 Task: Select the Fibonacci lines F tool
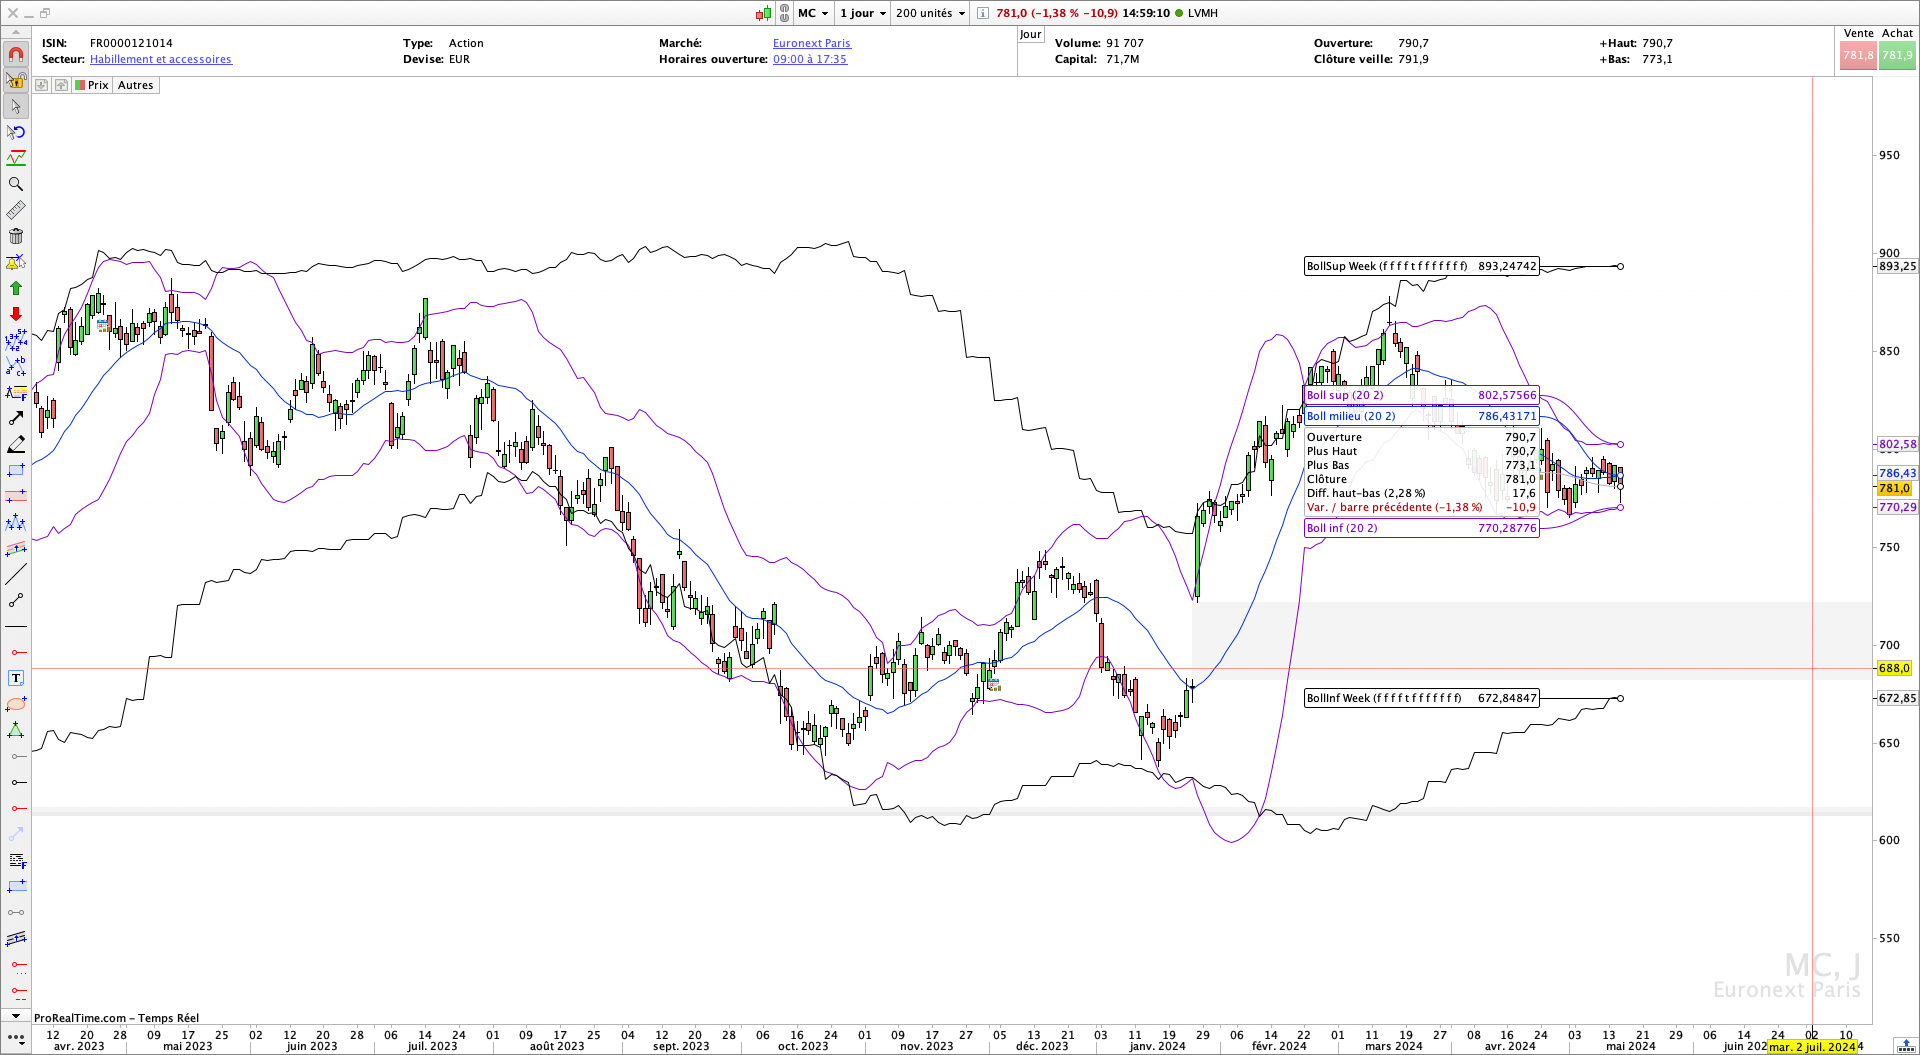pyautogui.click(x=16, y=860)
